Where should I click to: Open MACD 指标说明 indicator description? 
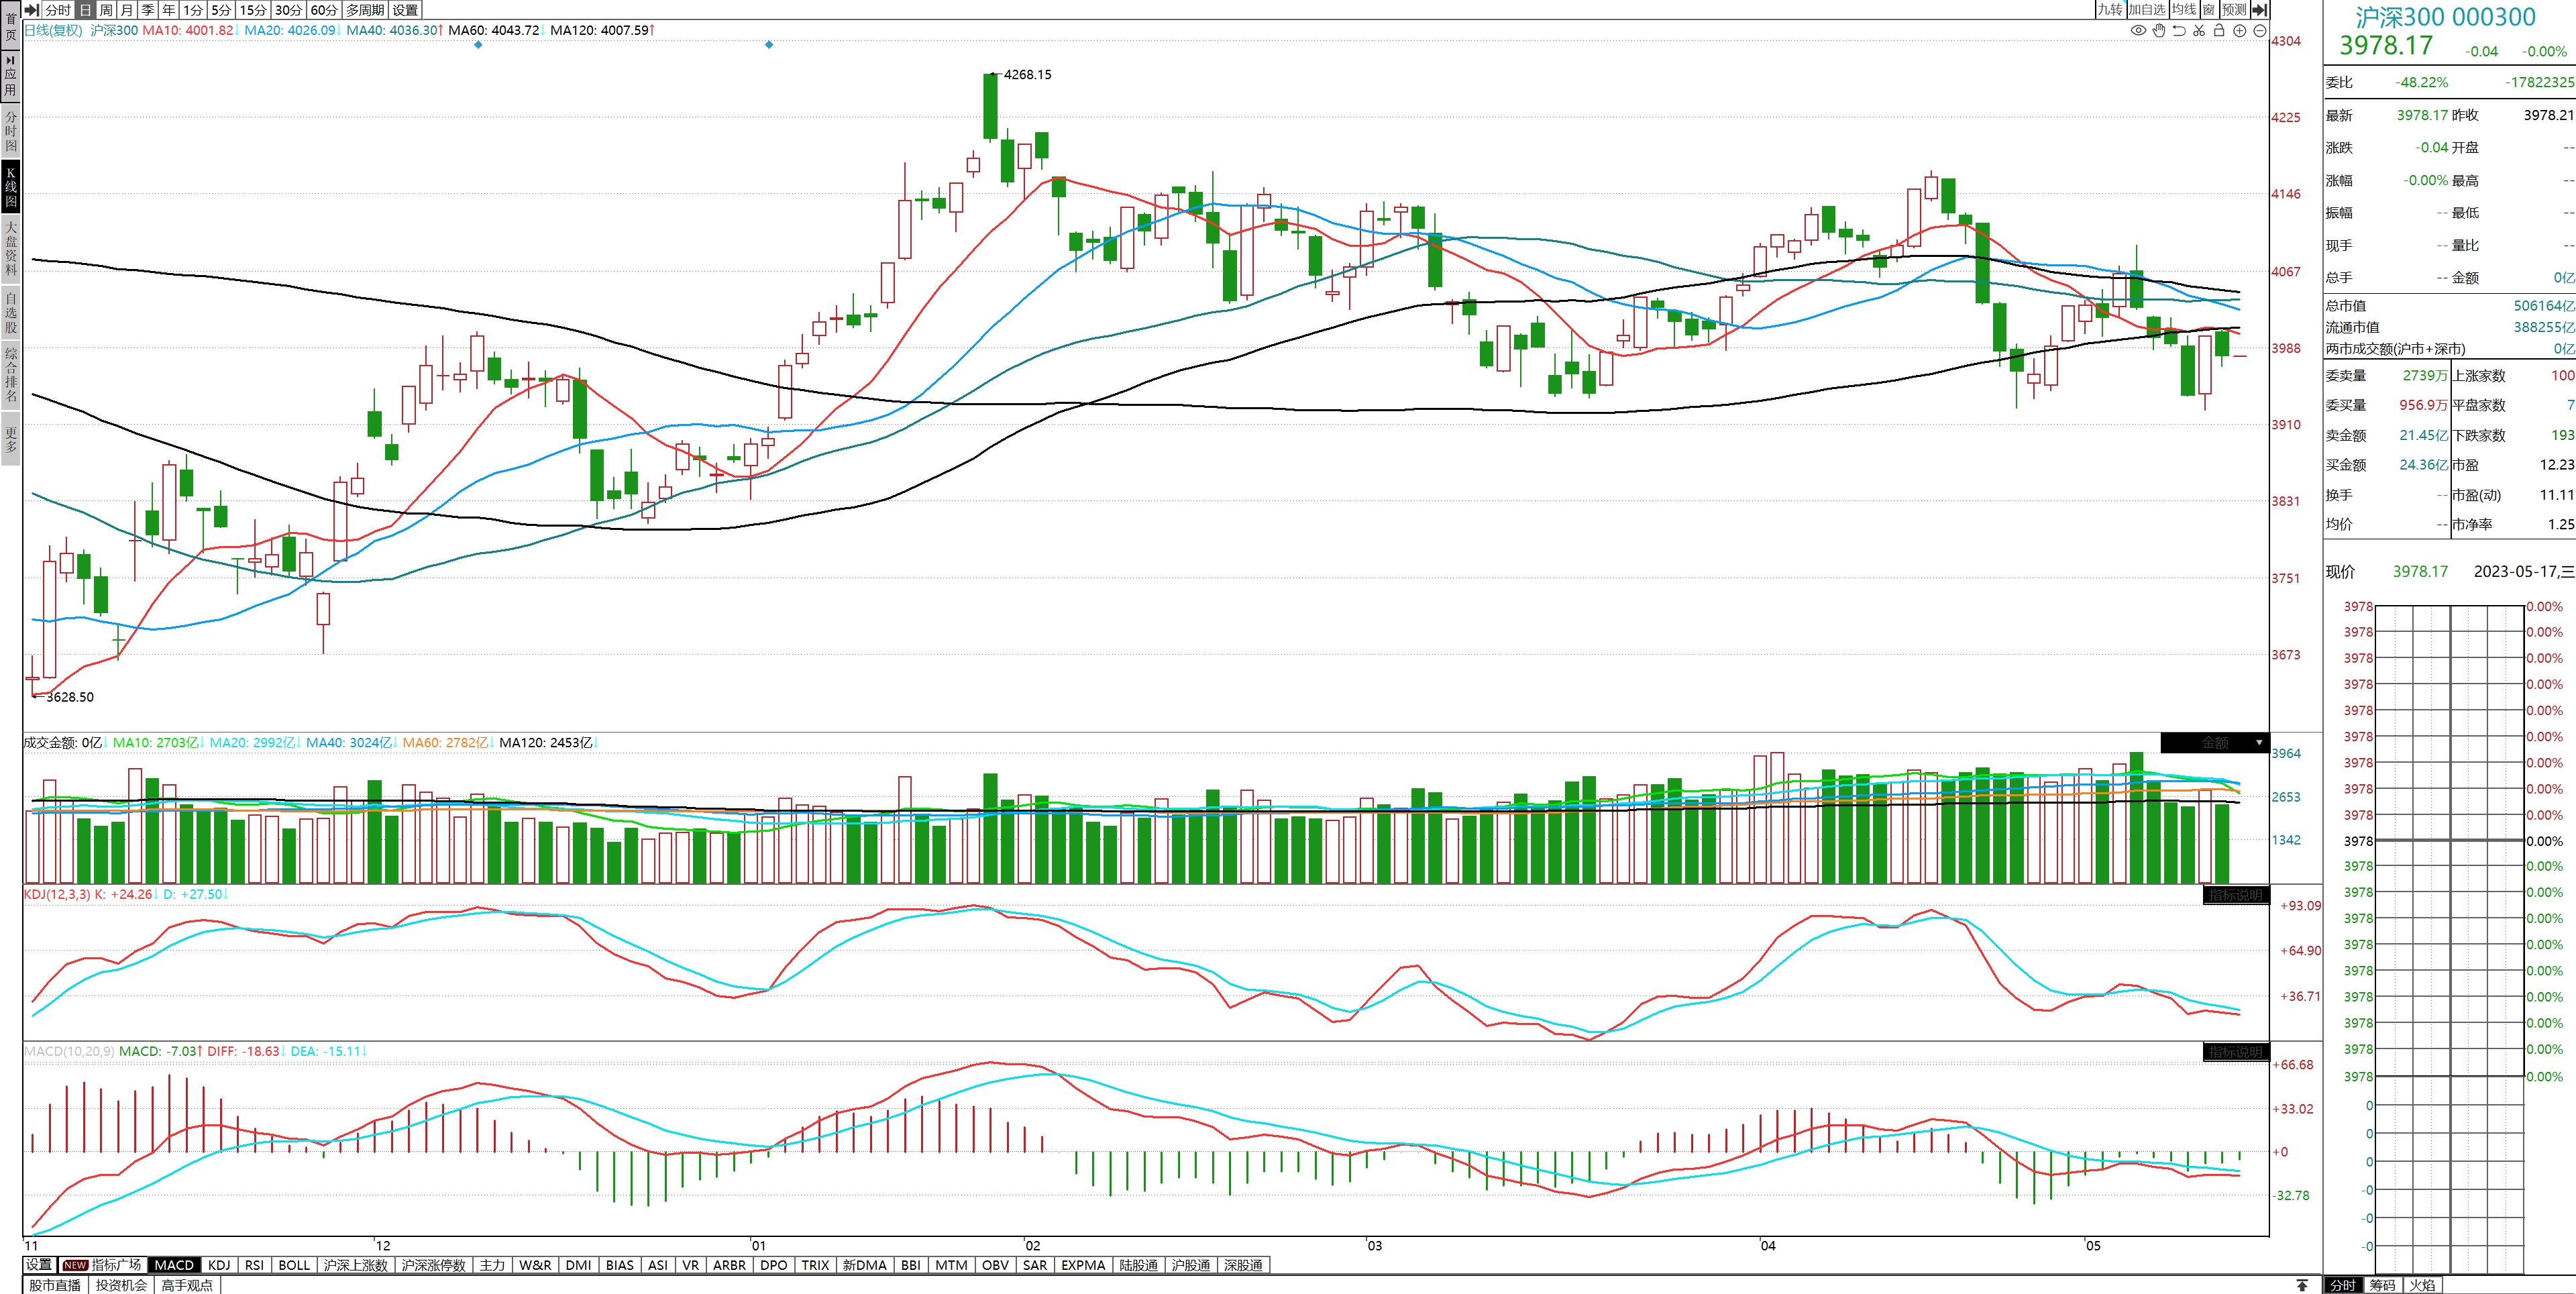click(2235, 1052)
